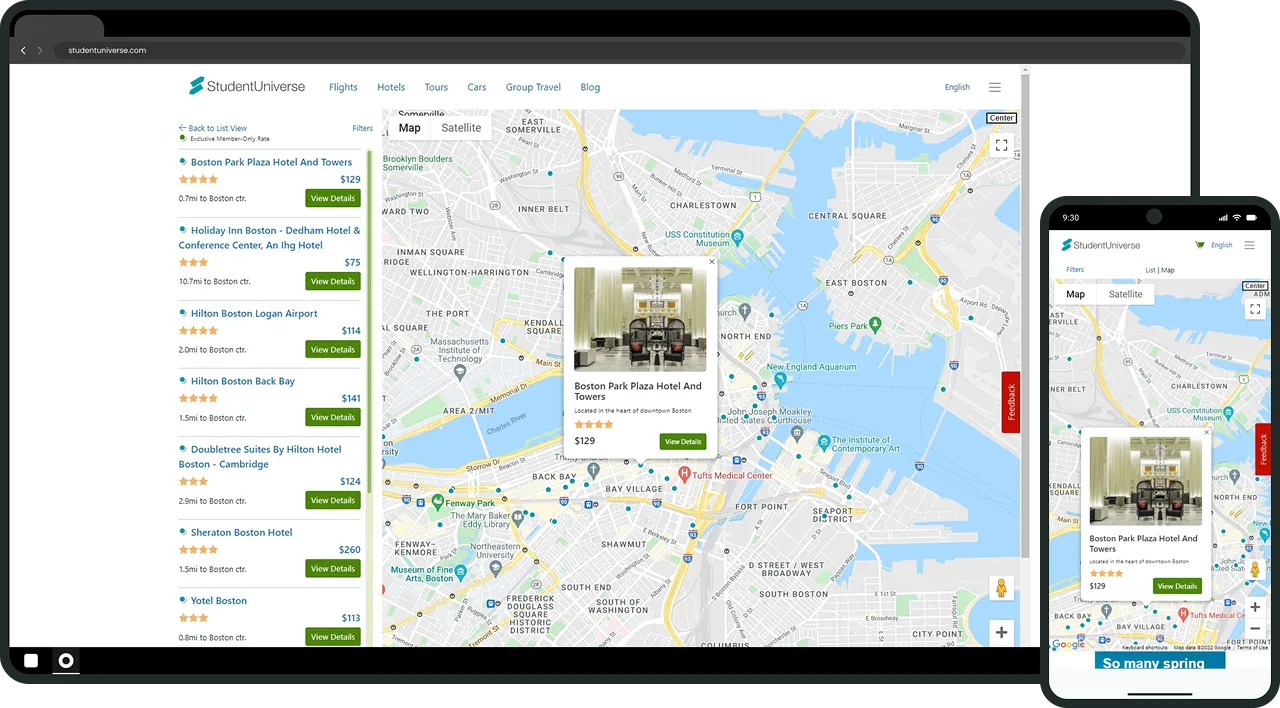View Details for Holiday Inn Boston Dedham
This screenshot has height=708, width=1280.
(333, 281)
